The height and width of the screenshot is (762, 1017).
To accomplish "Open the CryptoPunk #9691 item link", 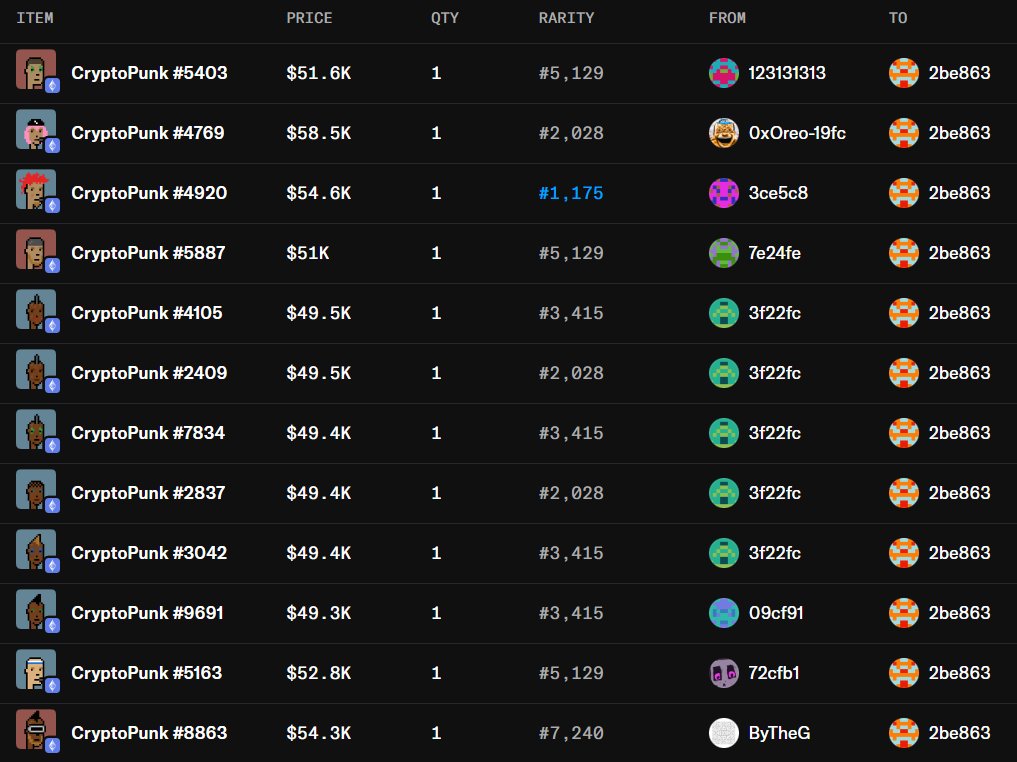I will pyautogui.click(x=148, y=613).
